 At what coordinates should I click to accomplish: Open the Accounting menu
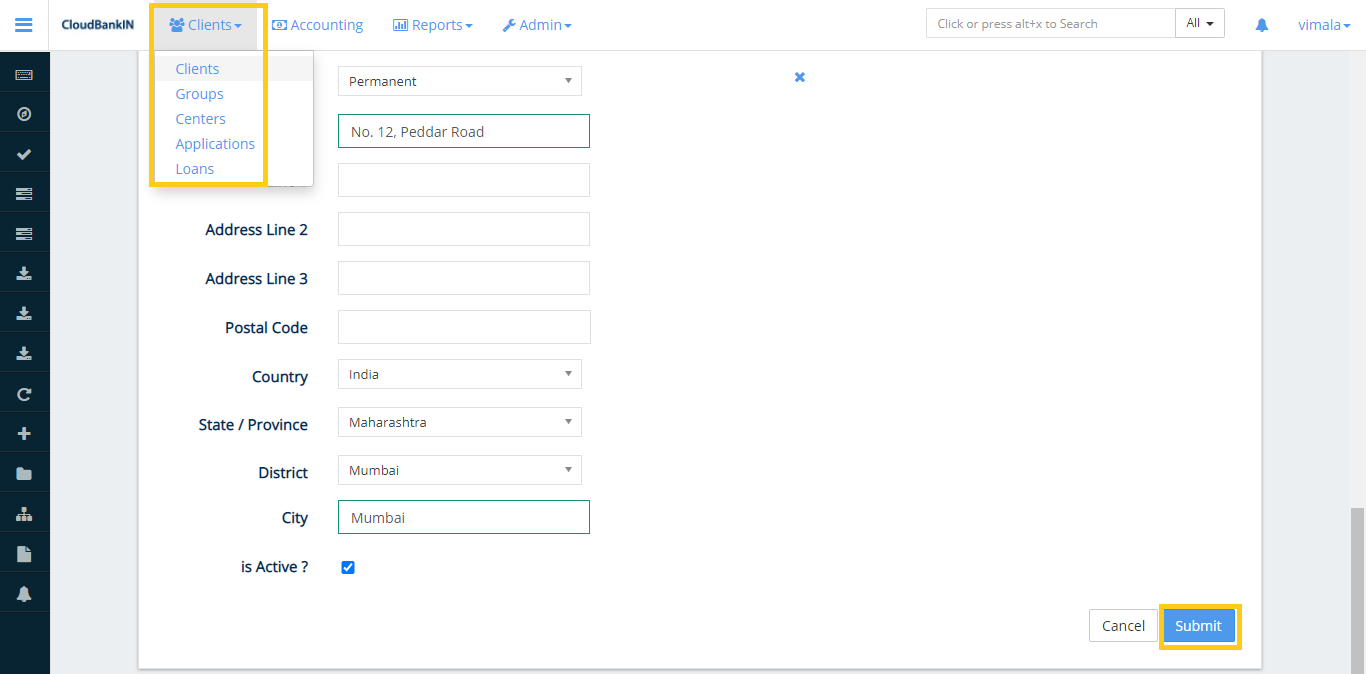coord(317,24)
